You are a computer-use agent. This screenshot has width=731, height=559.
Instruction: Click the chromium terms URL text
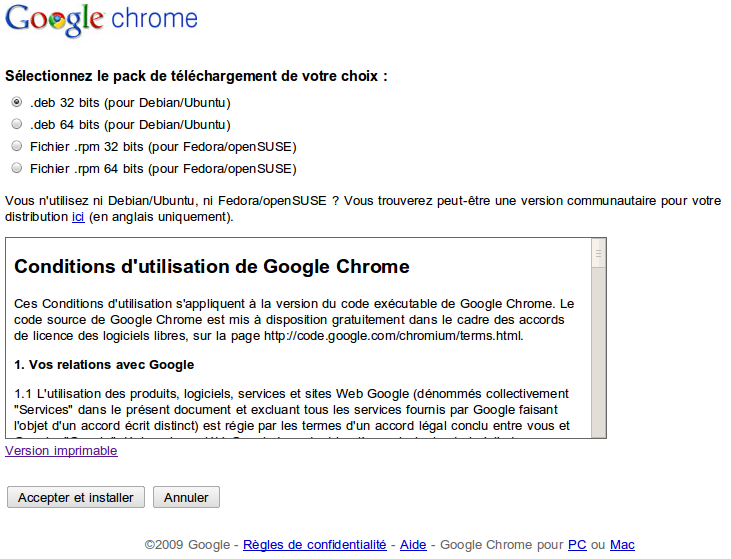tap(393, 336)
